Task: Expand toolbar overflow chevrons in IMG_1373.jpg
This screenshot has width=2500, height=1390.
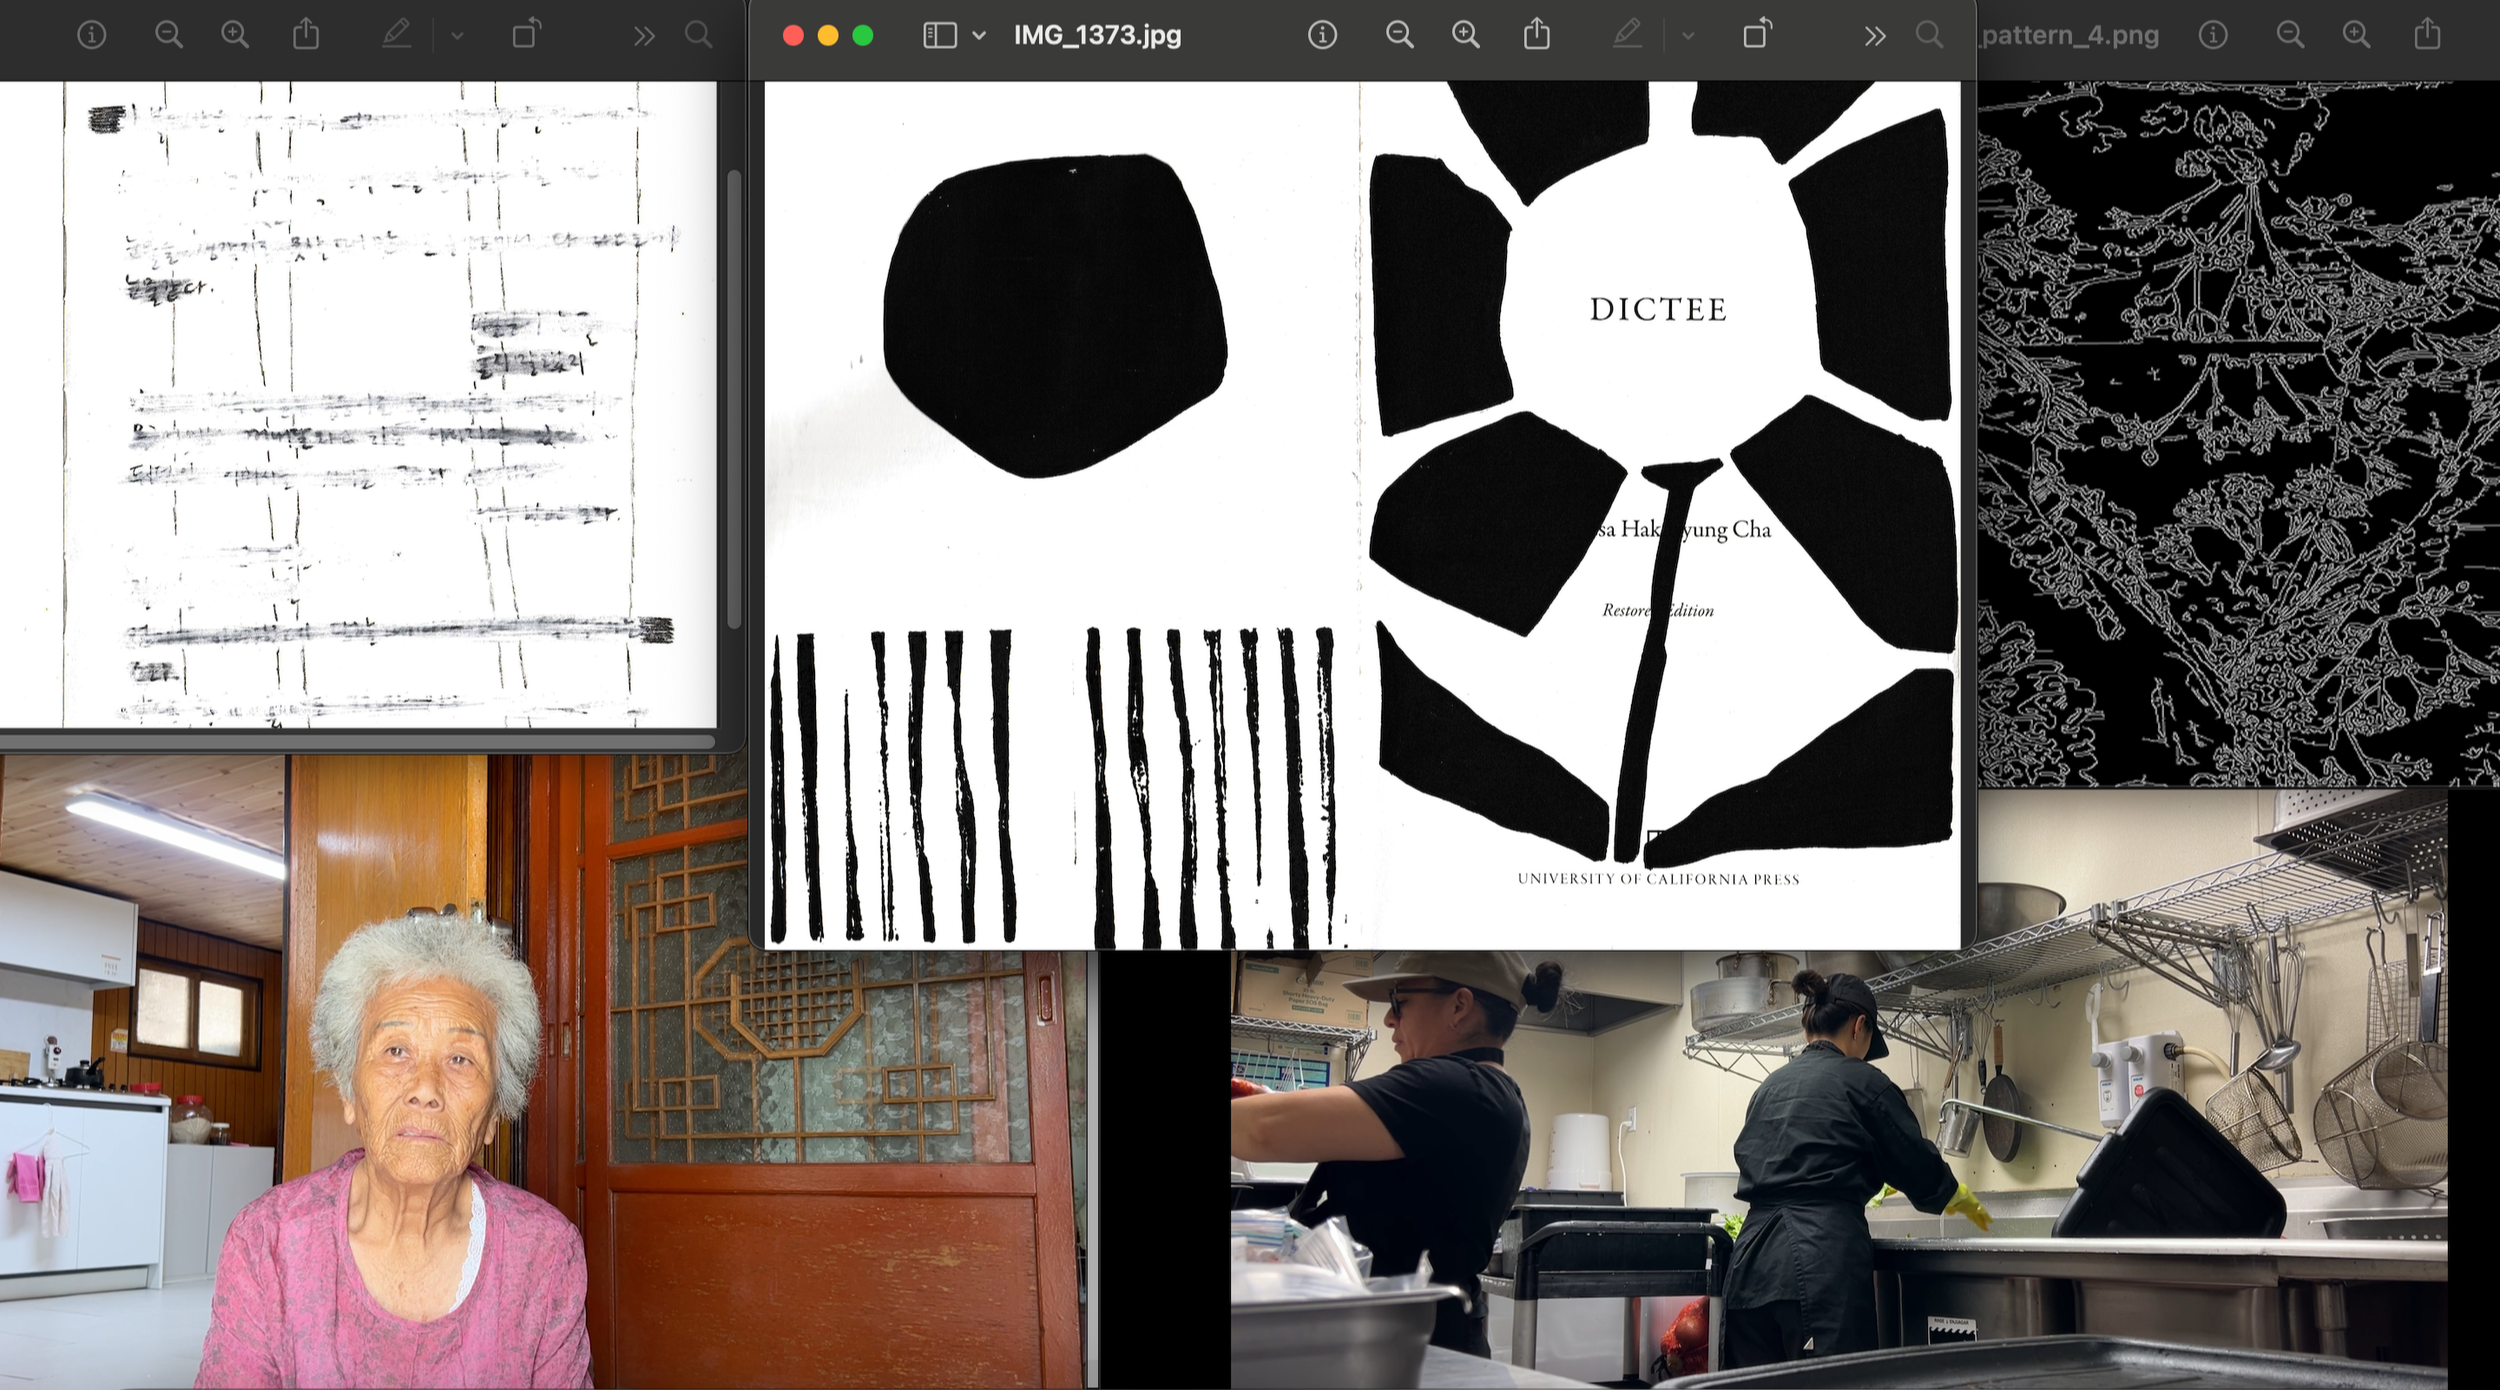Action: click(x=1874, y=36)
